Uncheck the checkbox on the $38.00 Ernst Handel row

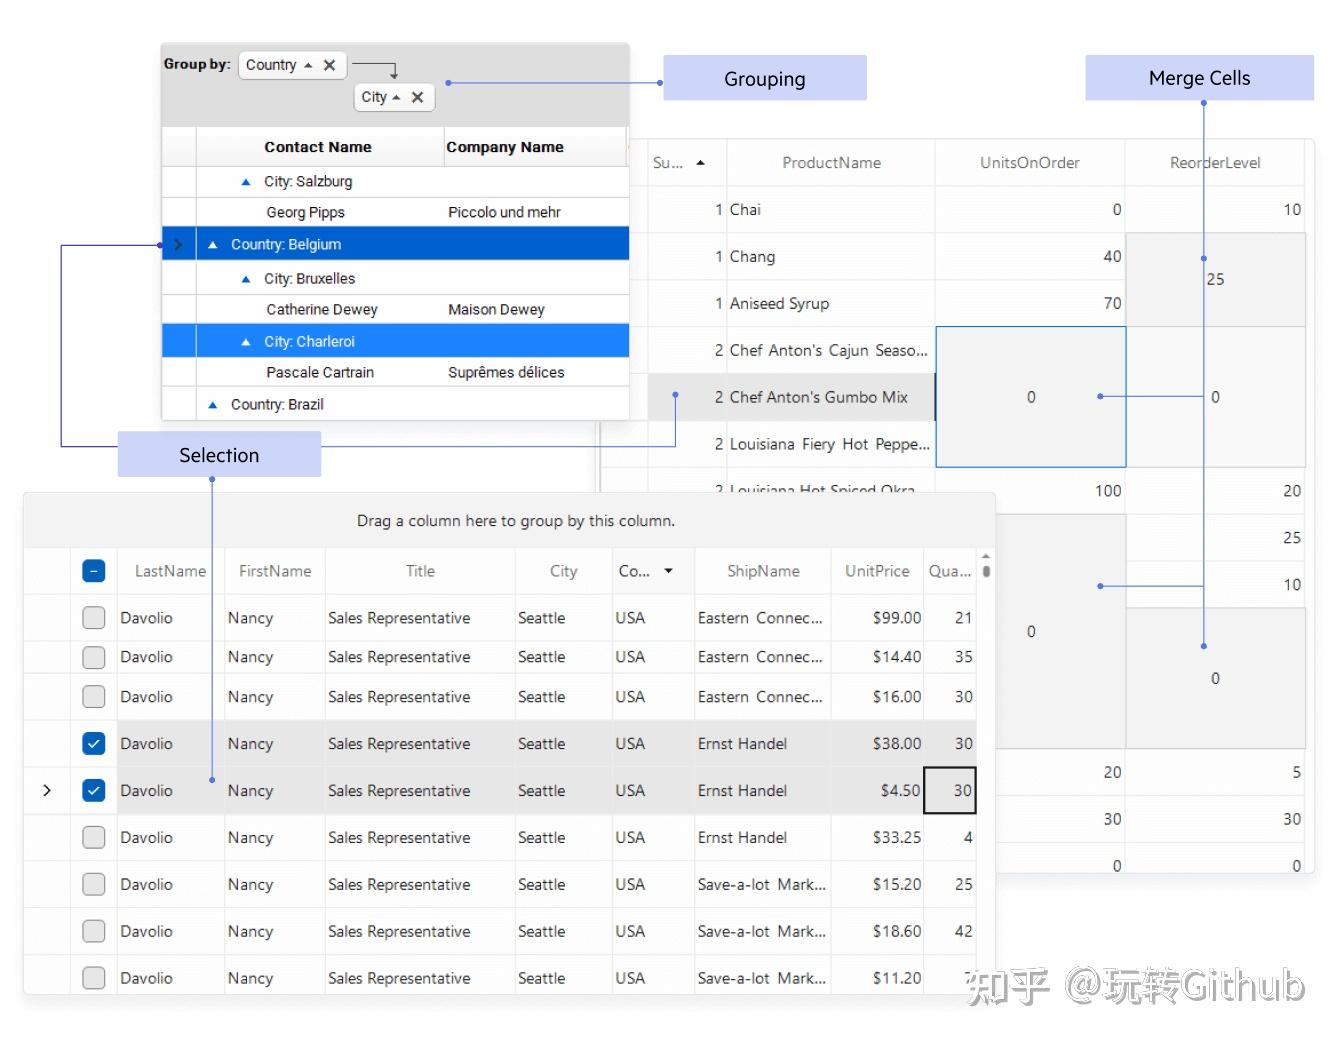coord(93,743)
